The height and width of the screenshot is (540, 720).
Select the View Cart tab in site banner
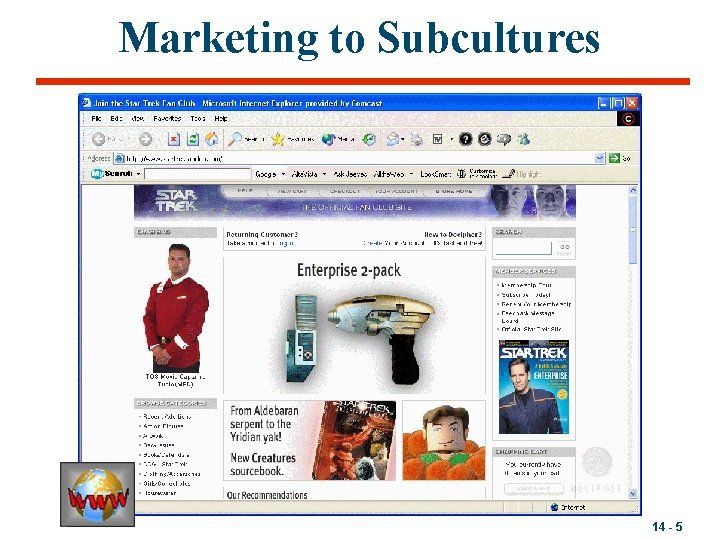[292, 191]
